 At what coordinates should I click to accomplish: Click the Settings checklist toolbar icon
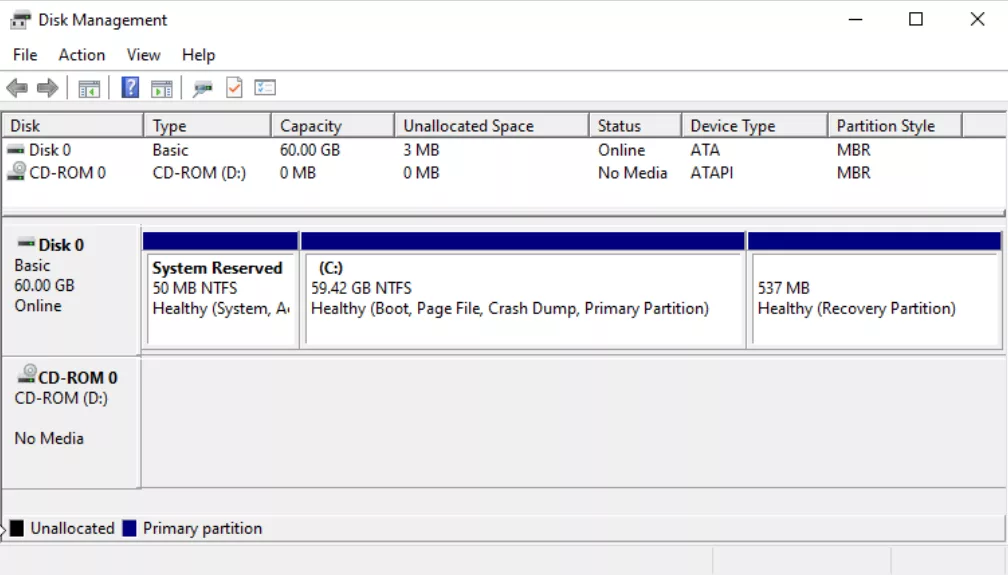tap(265, 87)
